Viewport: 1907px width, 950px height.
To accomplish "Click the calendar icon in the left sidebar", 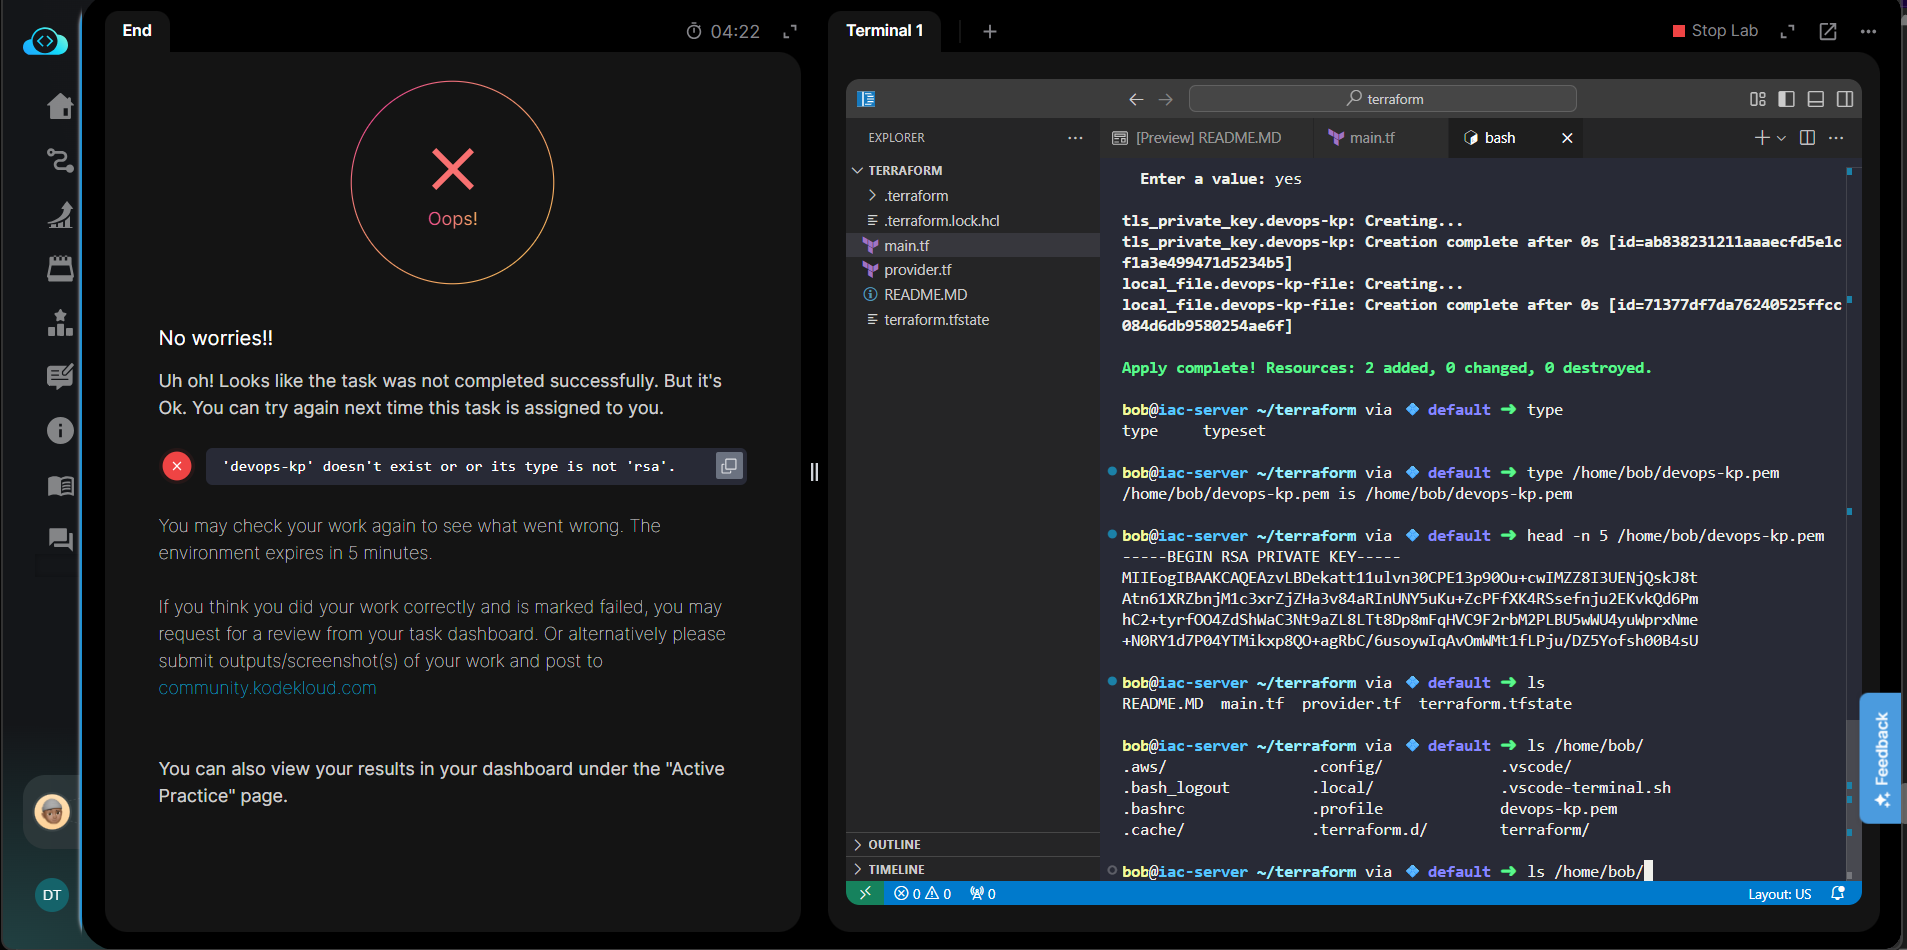I will coord(60,268).
